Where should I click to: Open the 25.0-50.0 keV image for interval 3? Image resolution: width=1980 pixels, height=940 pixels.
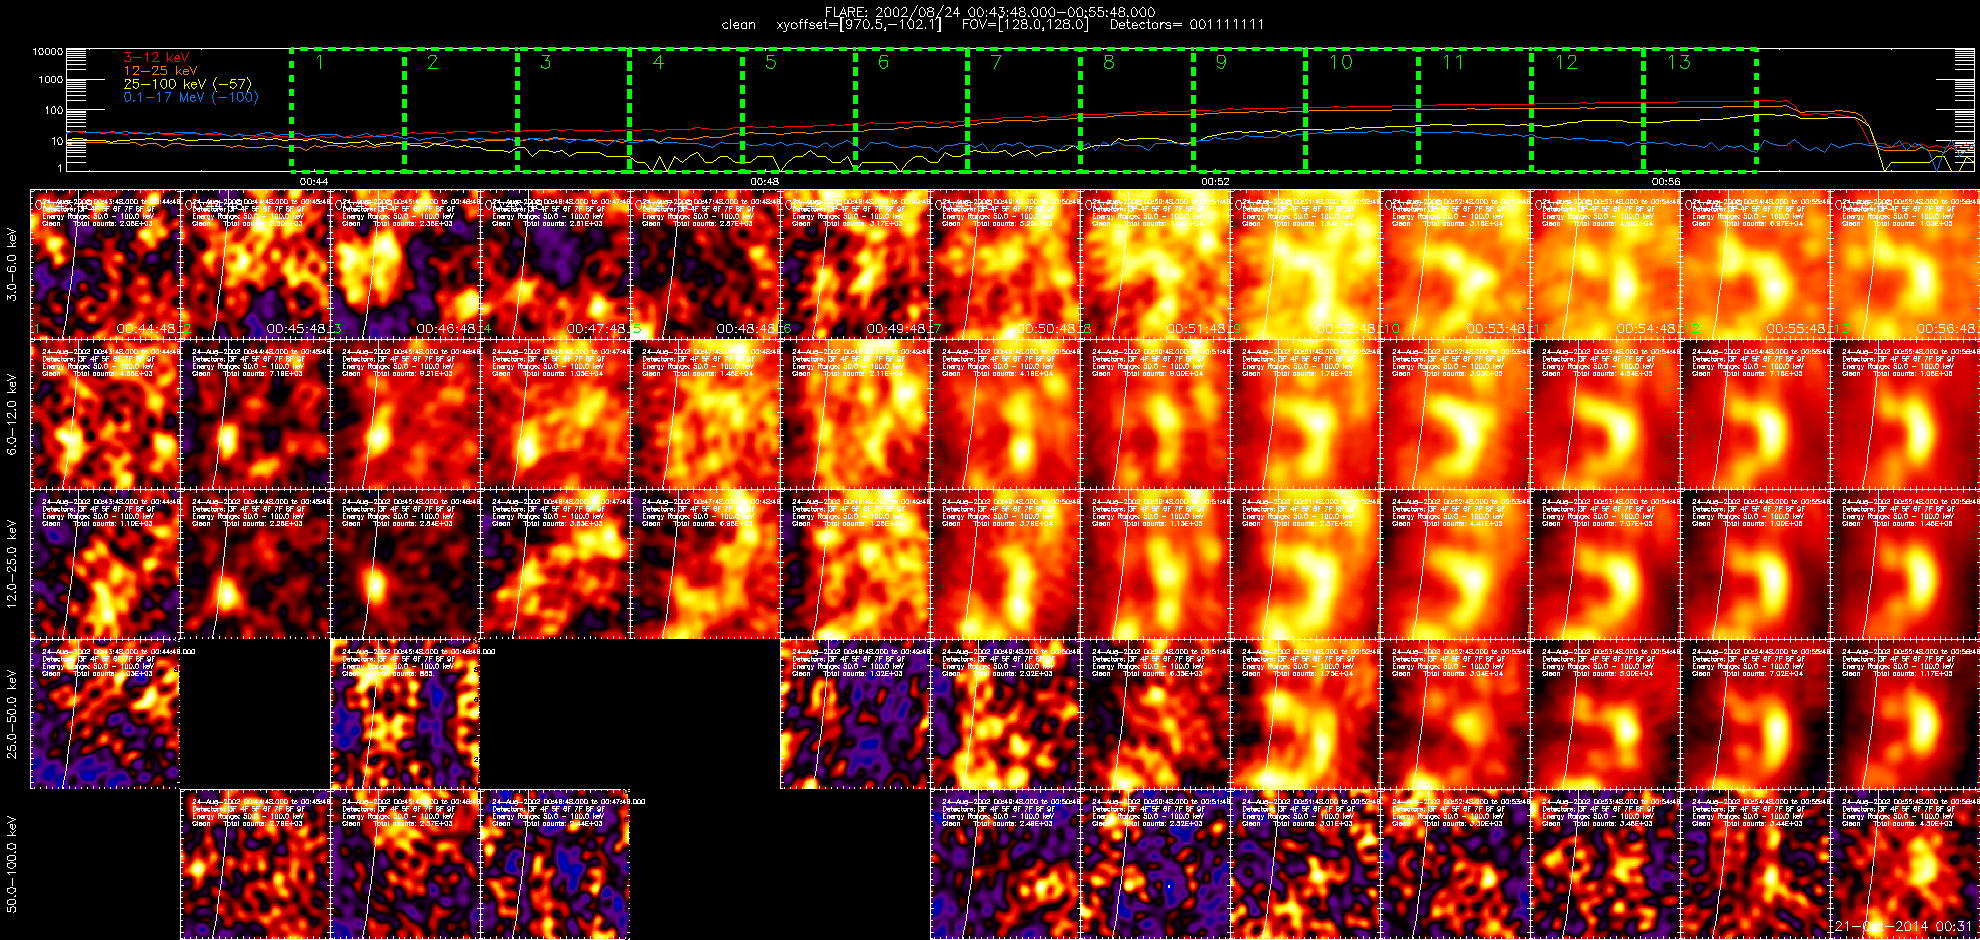(x=405, y=714)
